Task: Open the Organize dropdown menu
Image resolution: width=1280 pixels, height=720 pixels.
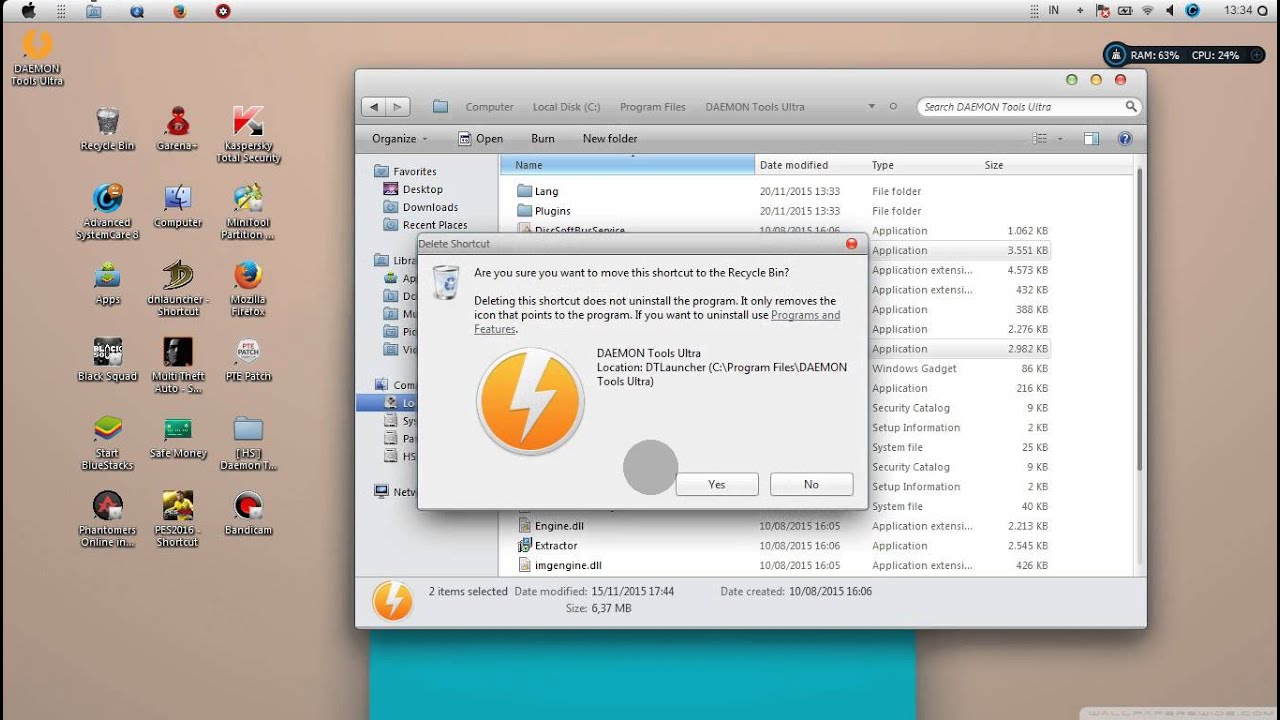Action: click(x=400, y=139)
